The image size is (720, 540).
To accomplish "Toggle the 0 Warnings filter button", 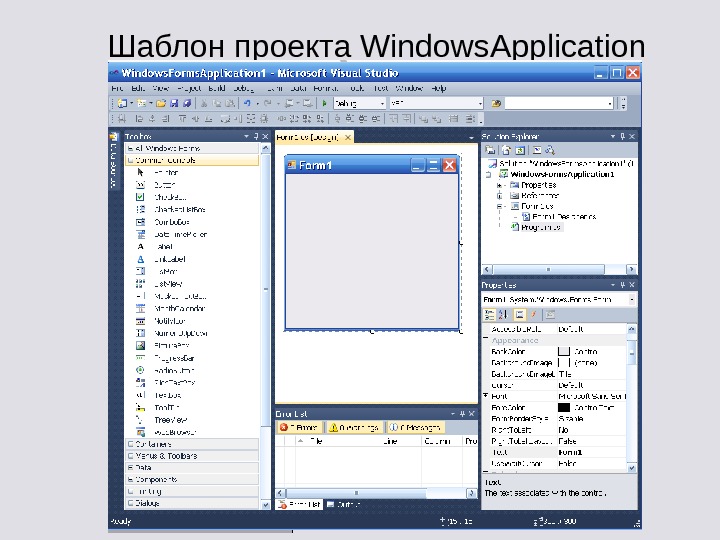I will pyautogui.click(x=354, y=428).
